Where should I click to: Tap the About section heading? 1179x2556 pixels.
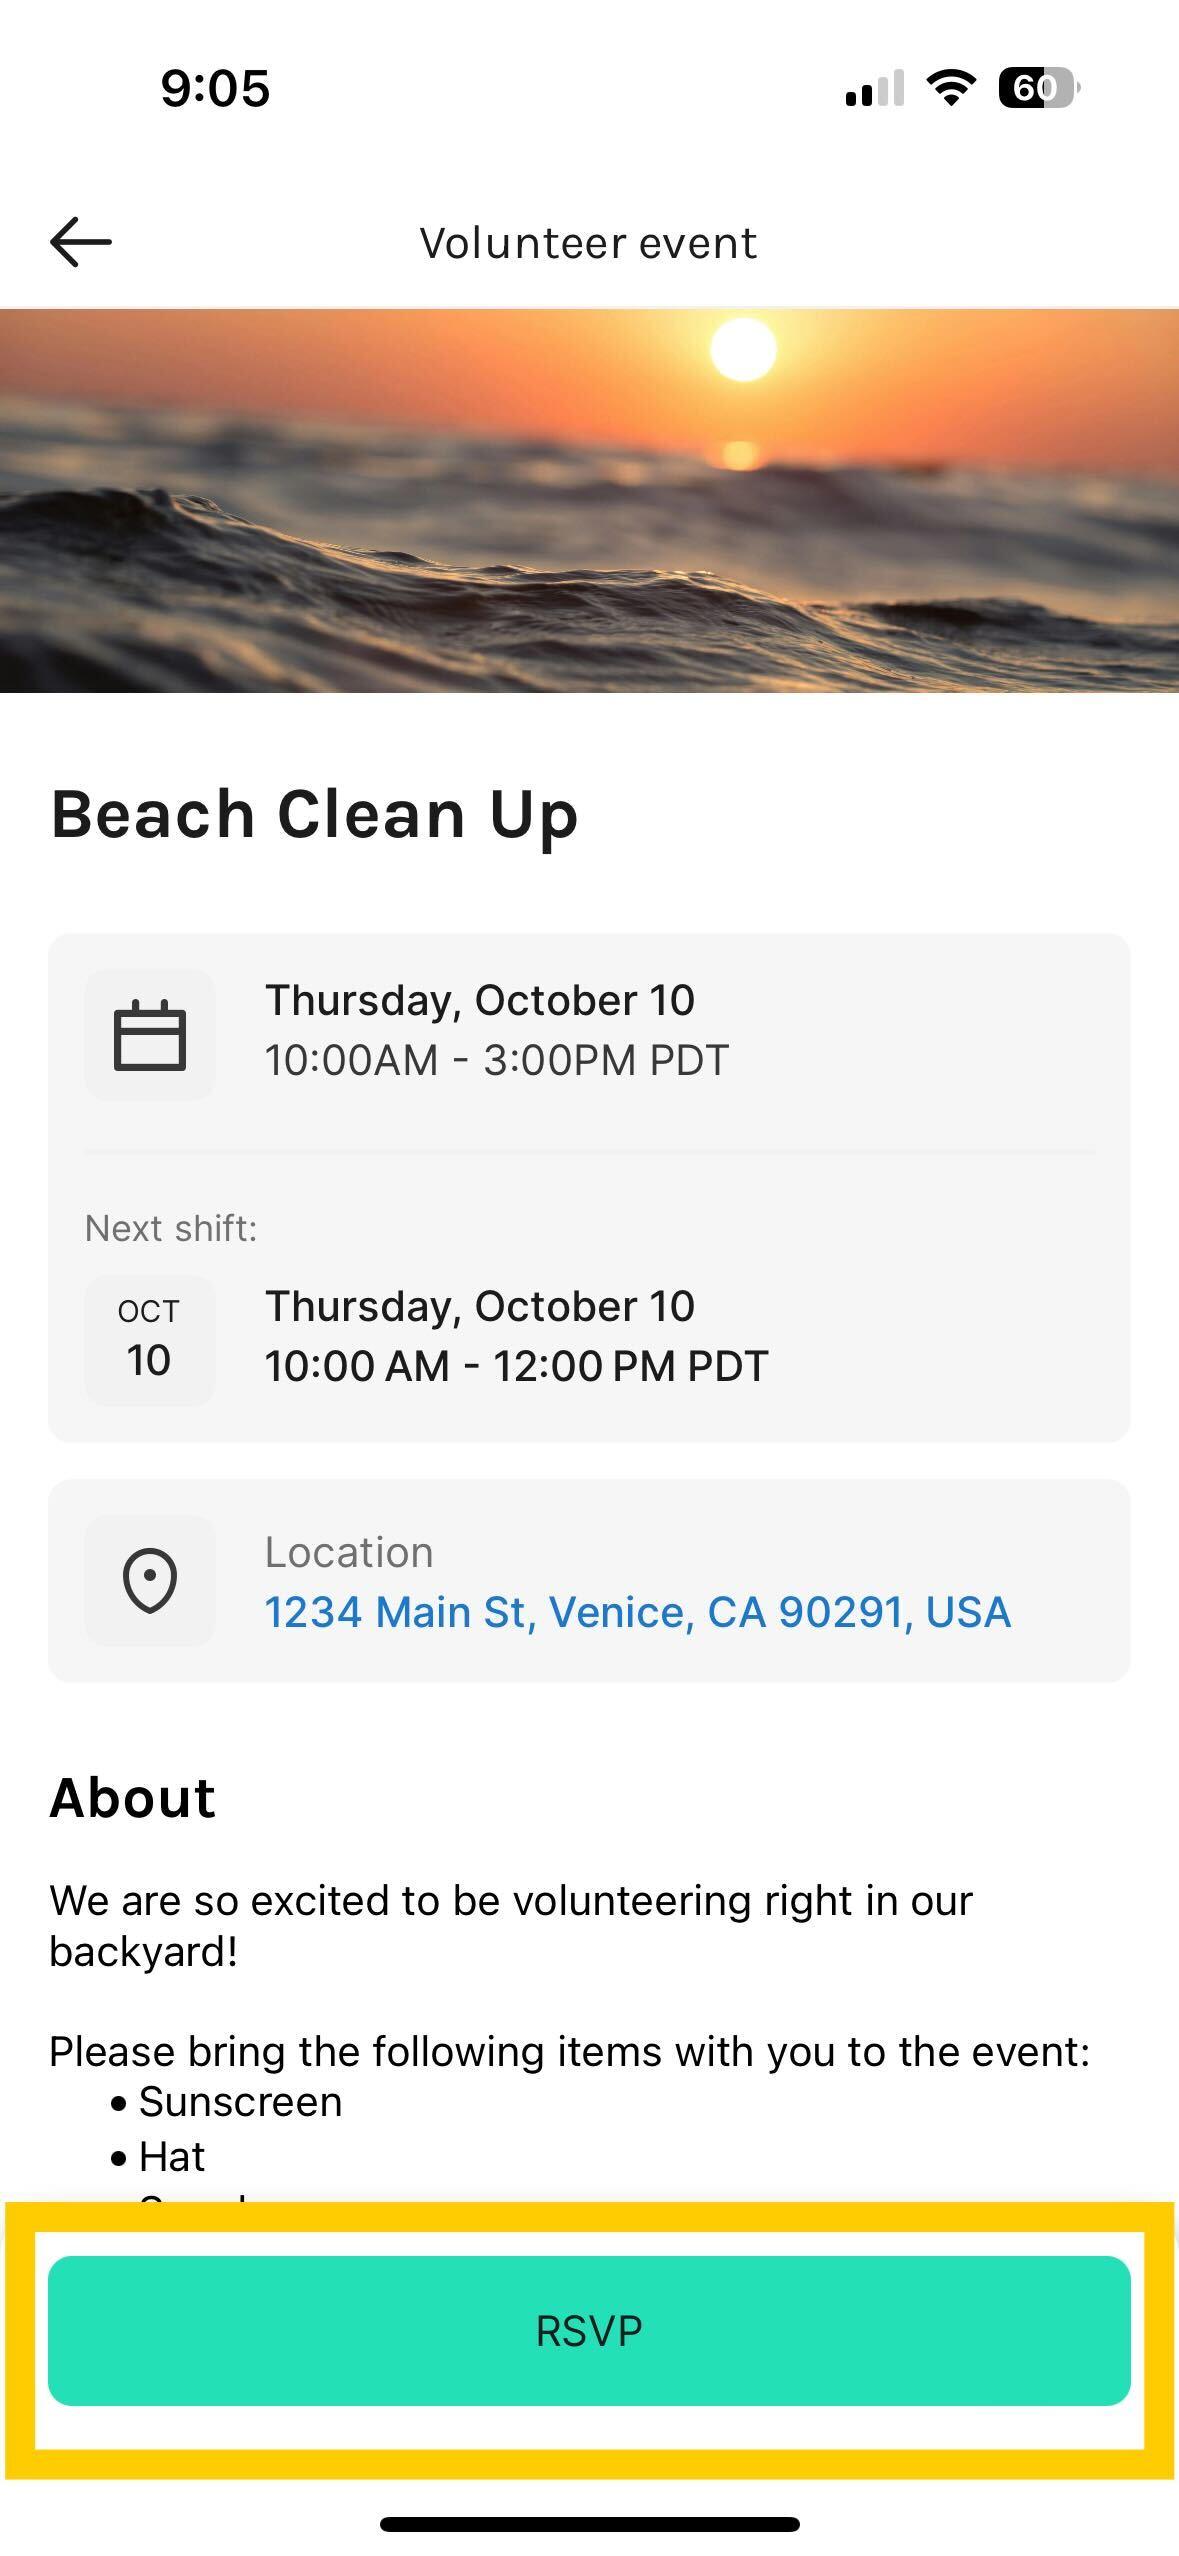pyautogui.click(x=132, y=1798)
